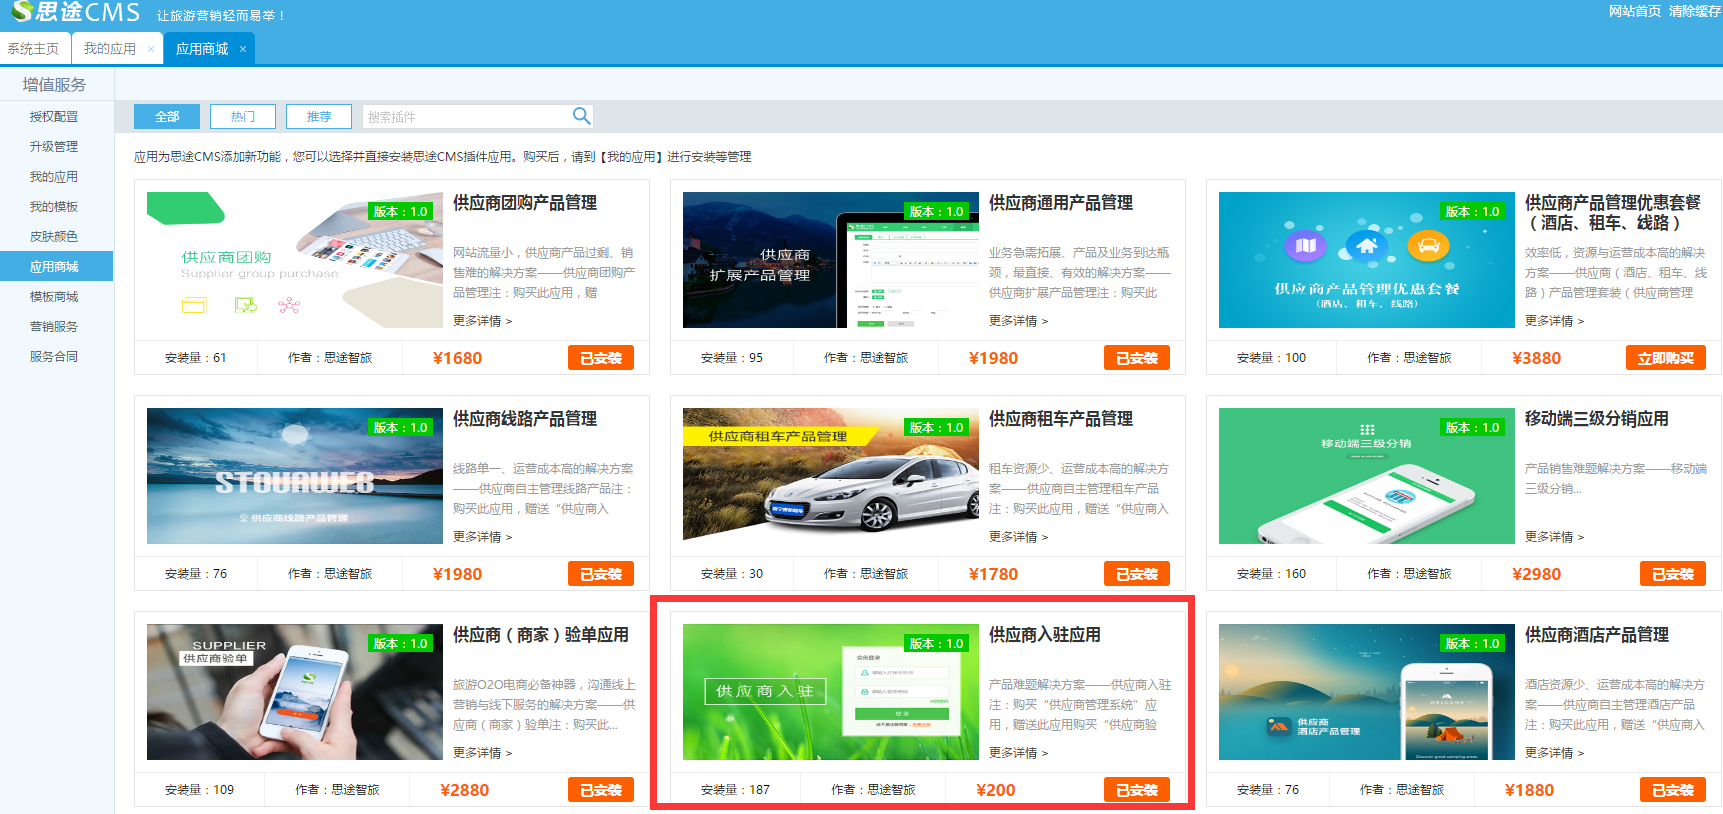
Task: Open 皮肤颜色 in the sidebar
Action: pos(54,237)
